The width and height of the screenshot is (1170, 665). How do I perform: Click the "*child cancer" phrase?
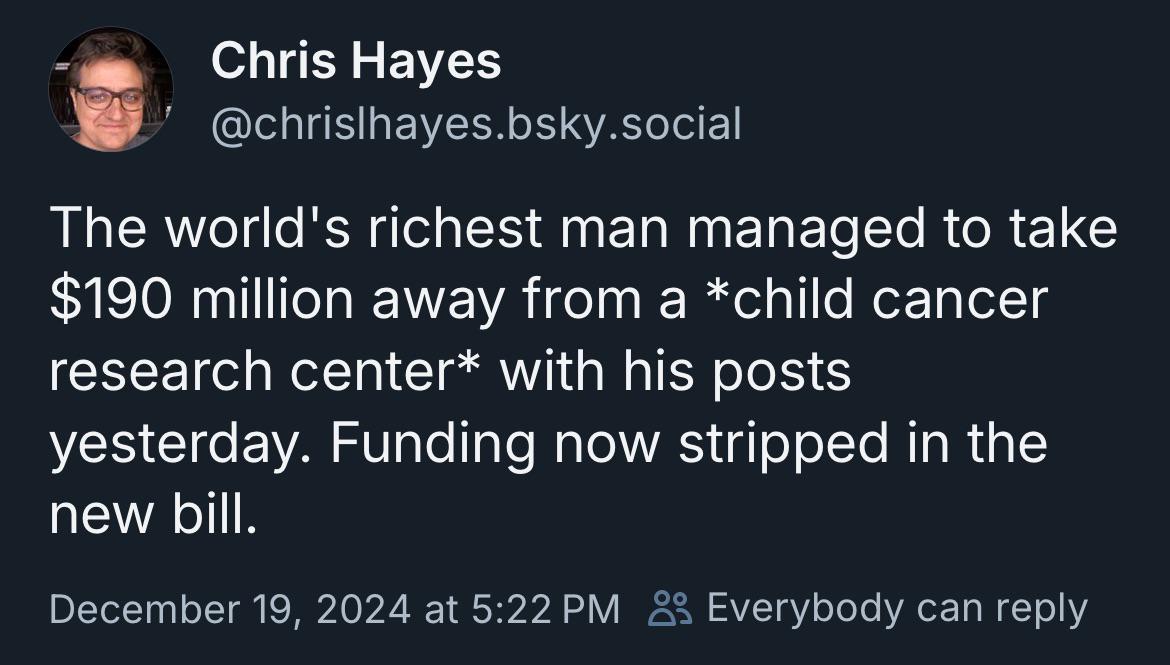pos(875,299)
